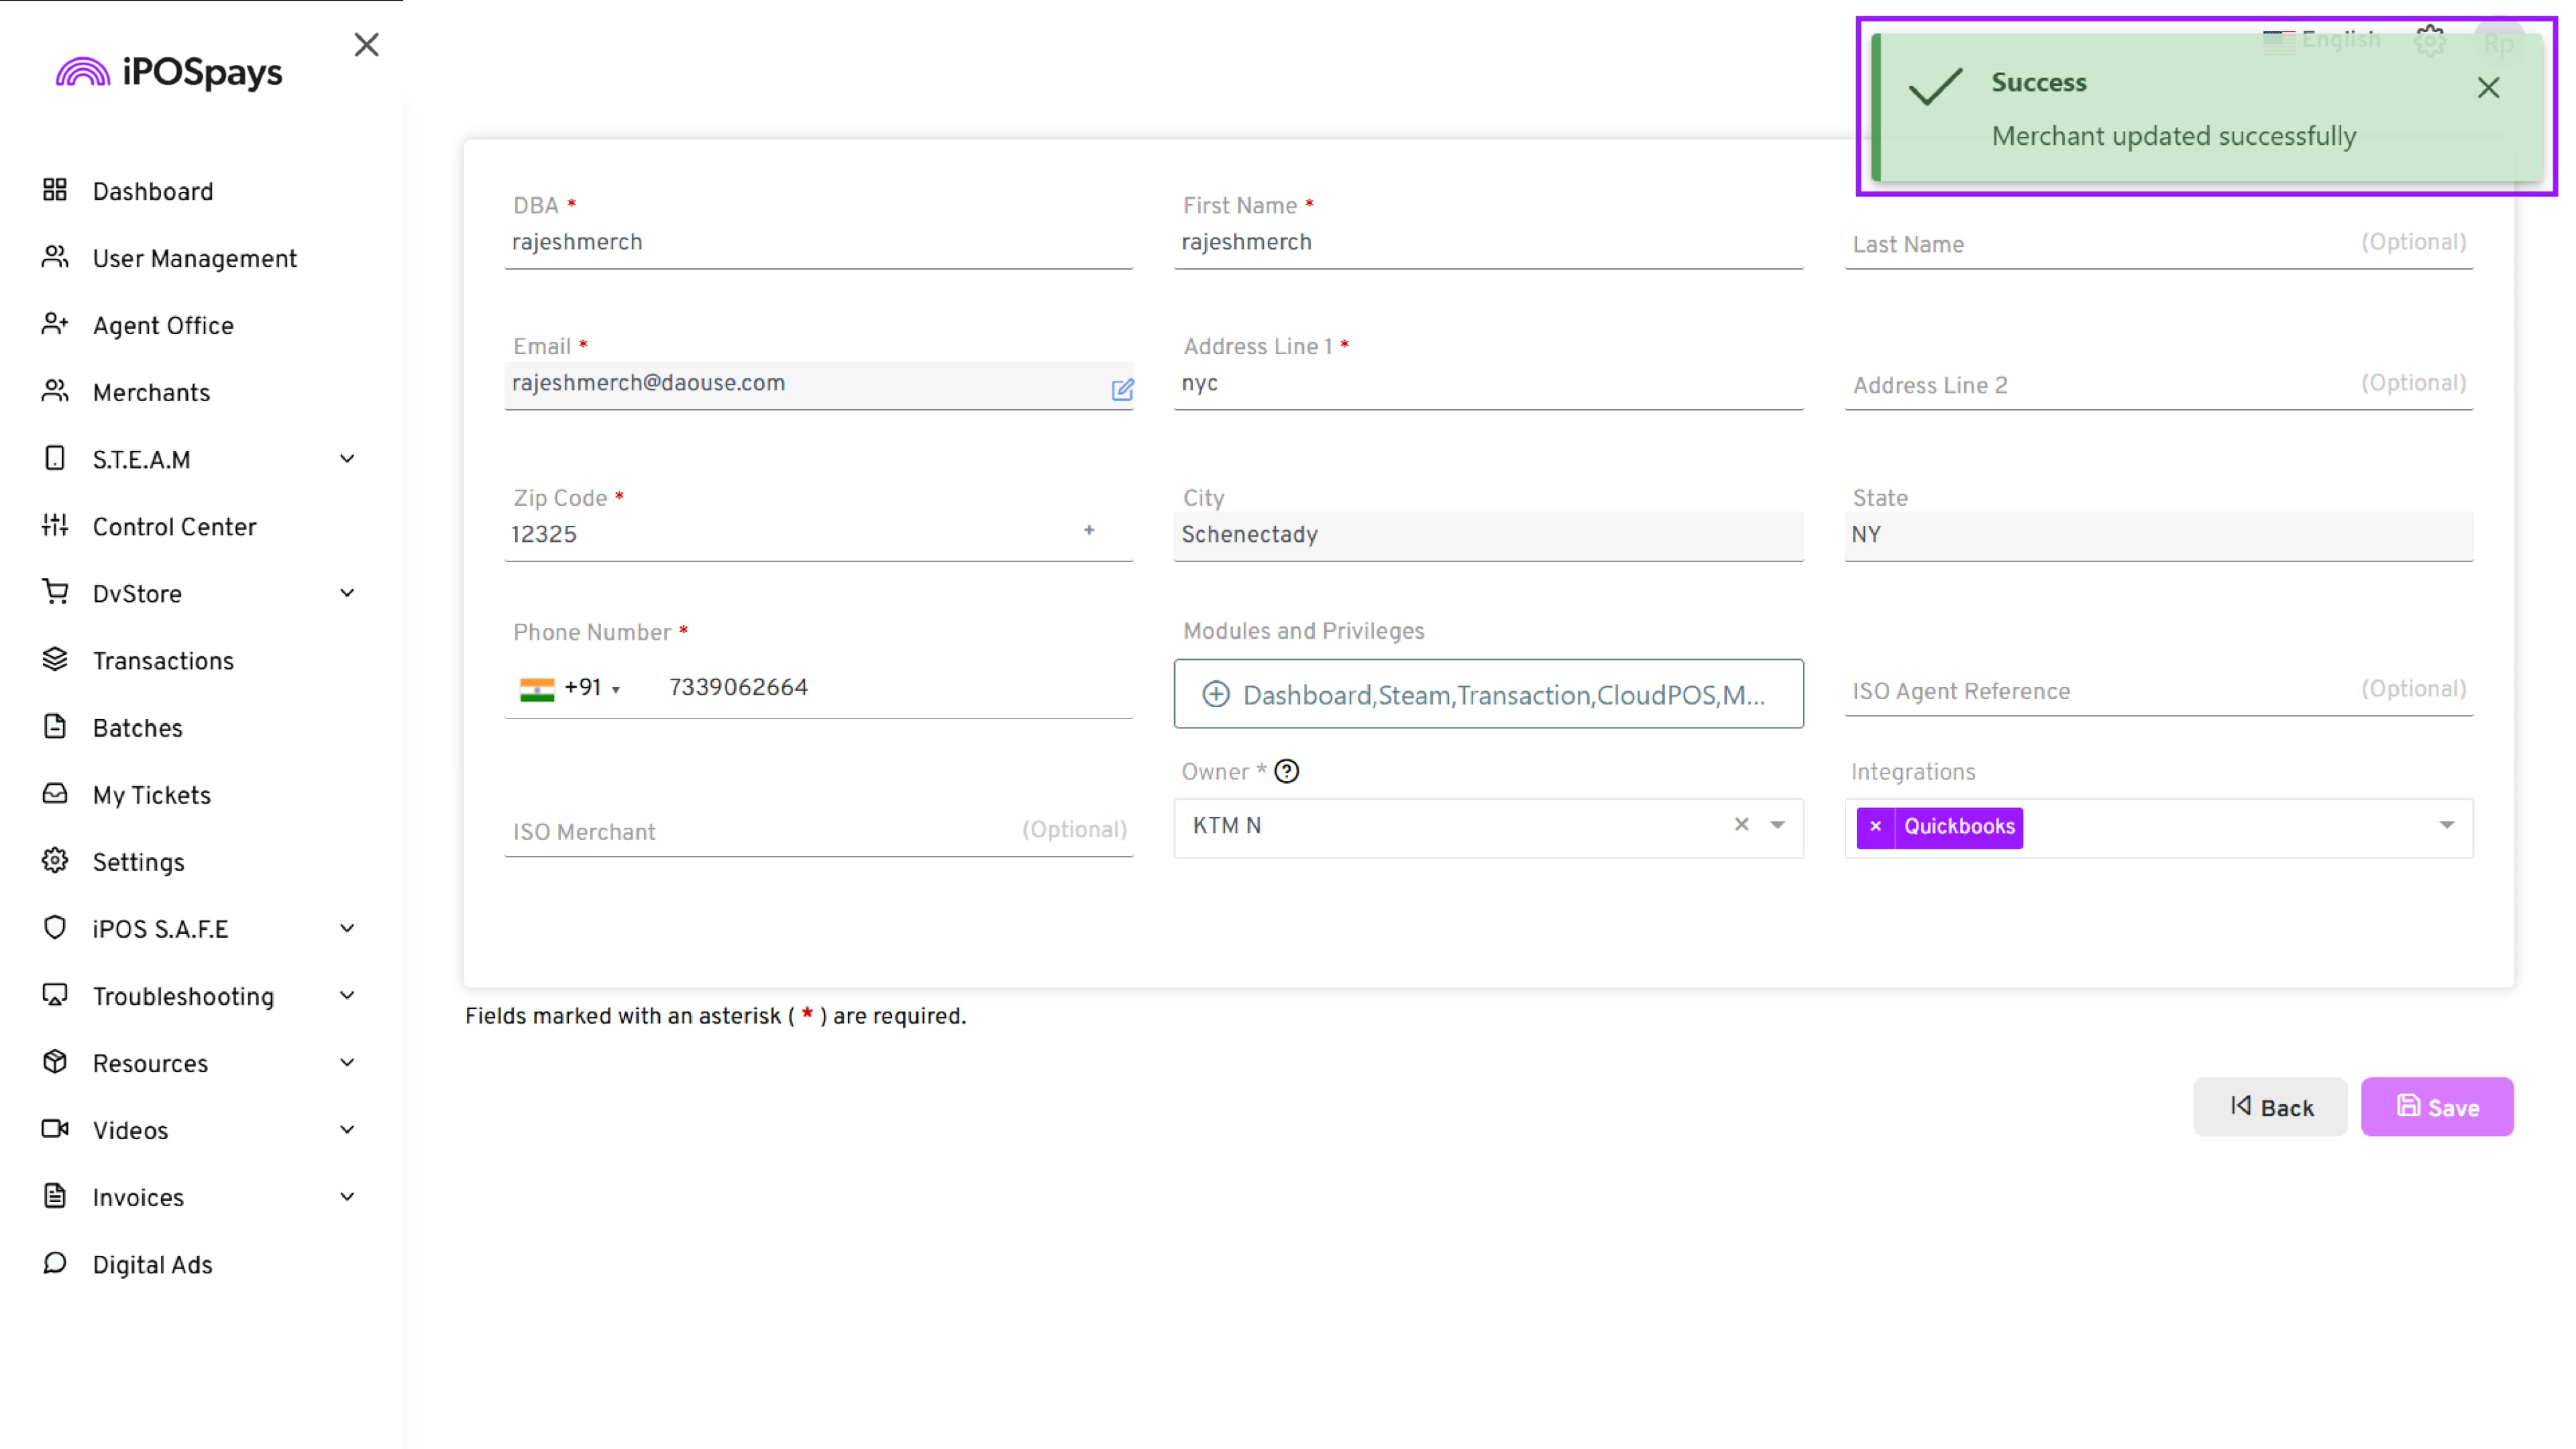The height and width of the screenshot is (1449, 2576).
Task: Click the Back button
Action: coord(2269,1106)
